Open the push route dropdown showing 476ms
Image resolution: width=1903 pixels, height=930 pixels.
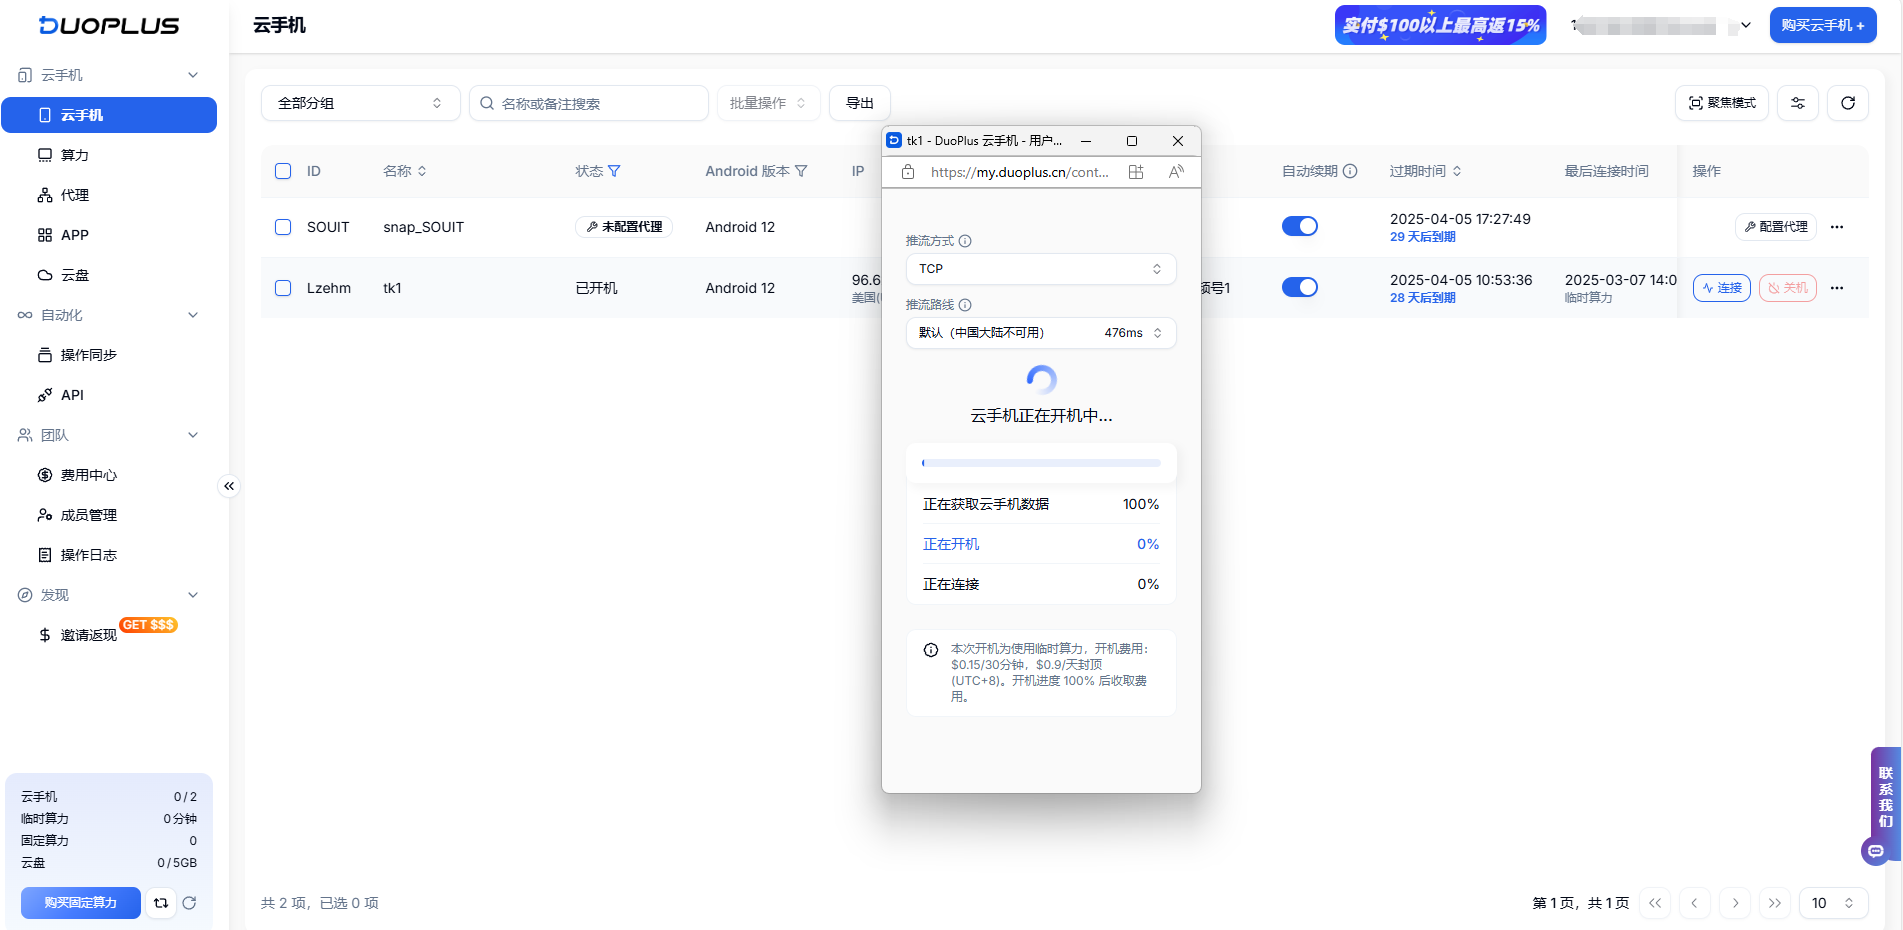(1040, 333)
